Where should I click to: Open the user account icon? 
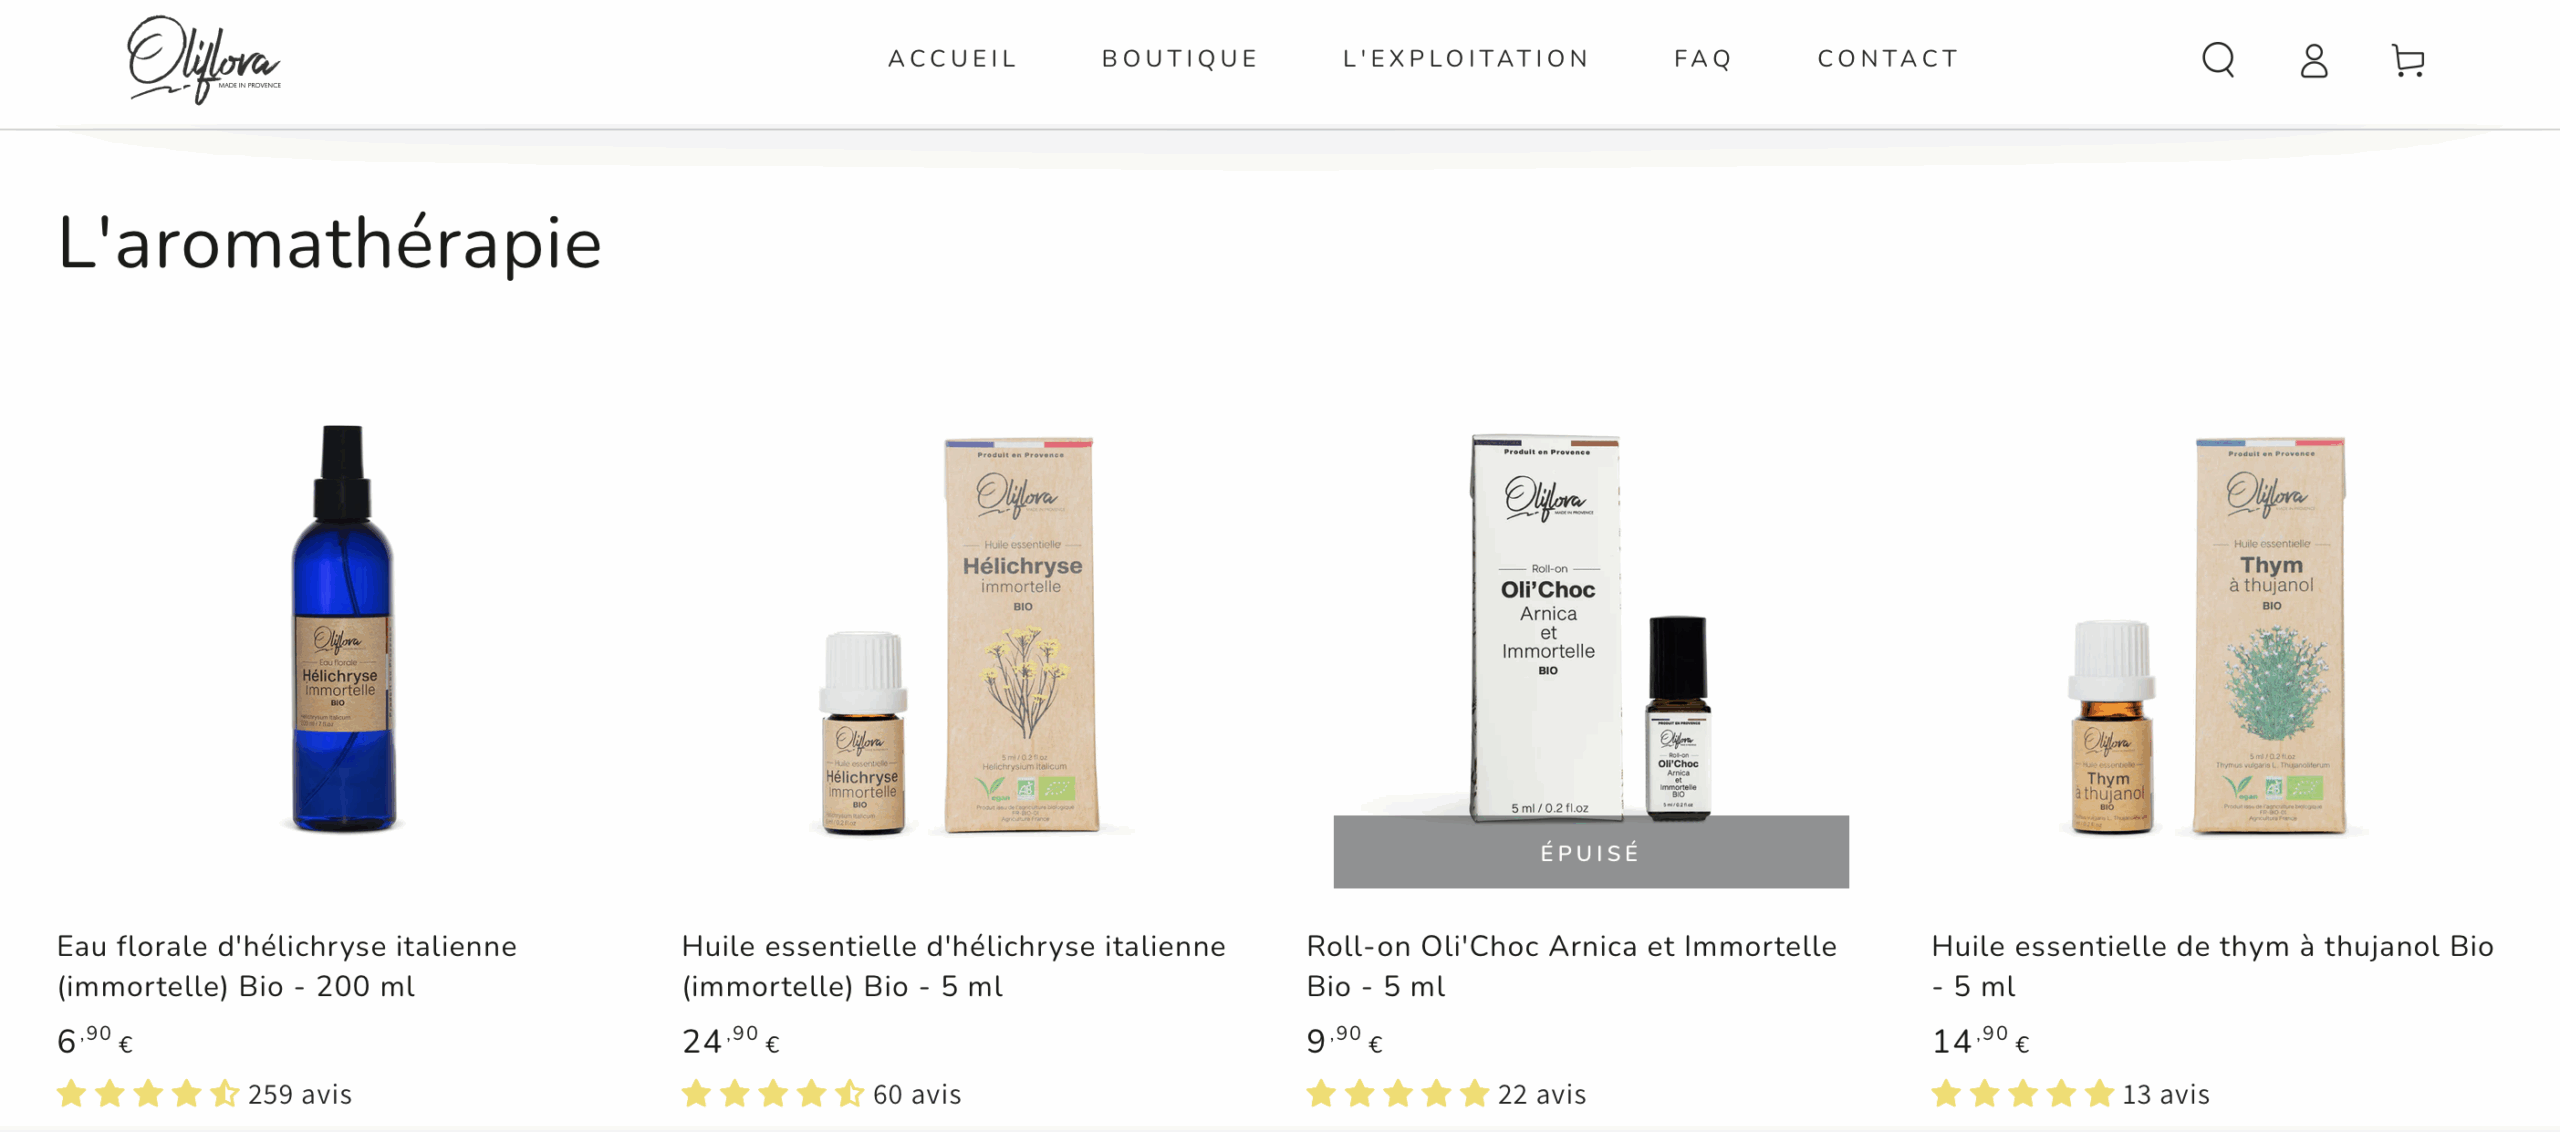[2314, 60]
